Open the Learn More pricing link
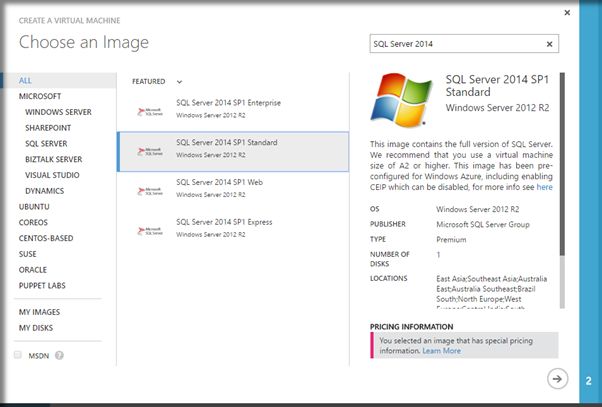The height and width of the screenshot is (407, 602). coord(441,351)
